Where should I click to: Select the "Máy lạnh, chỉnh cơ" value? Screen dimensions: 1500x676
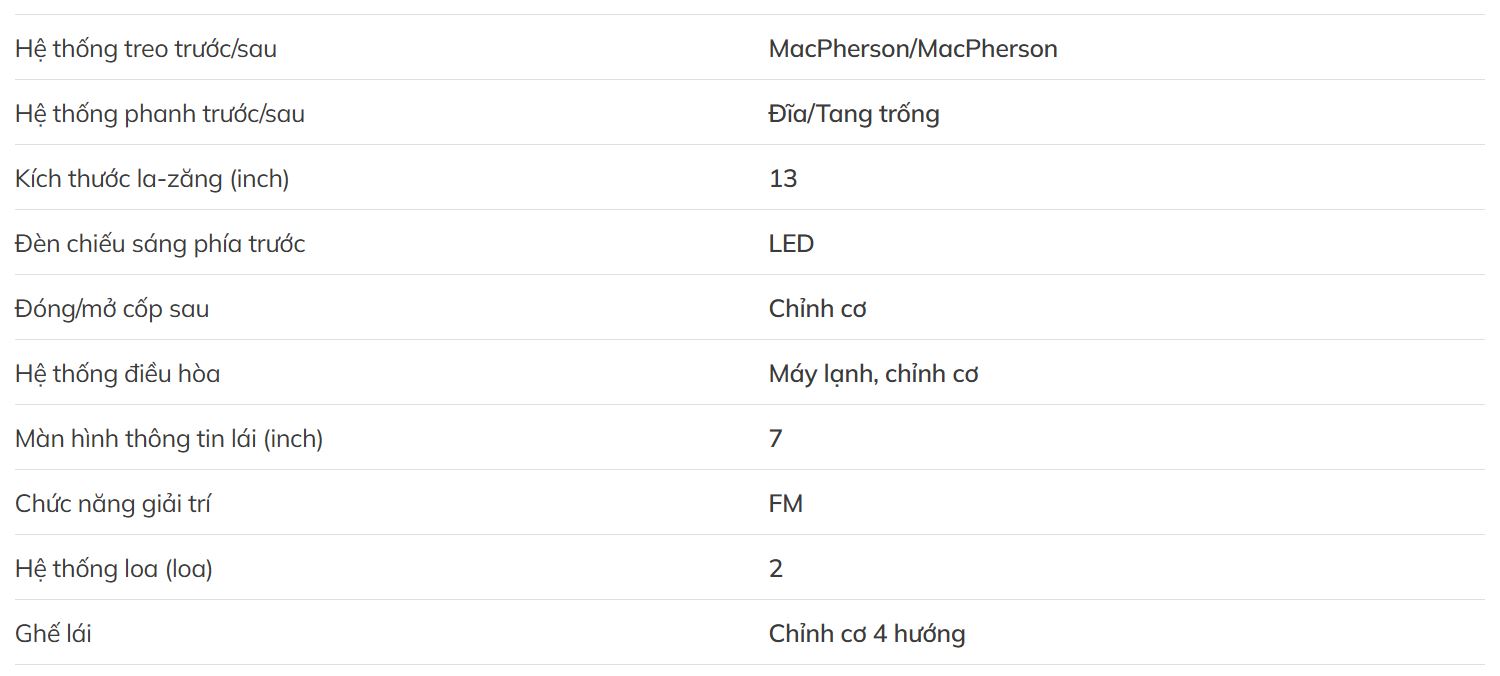pos(873,374)
